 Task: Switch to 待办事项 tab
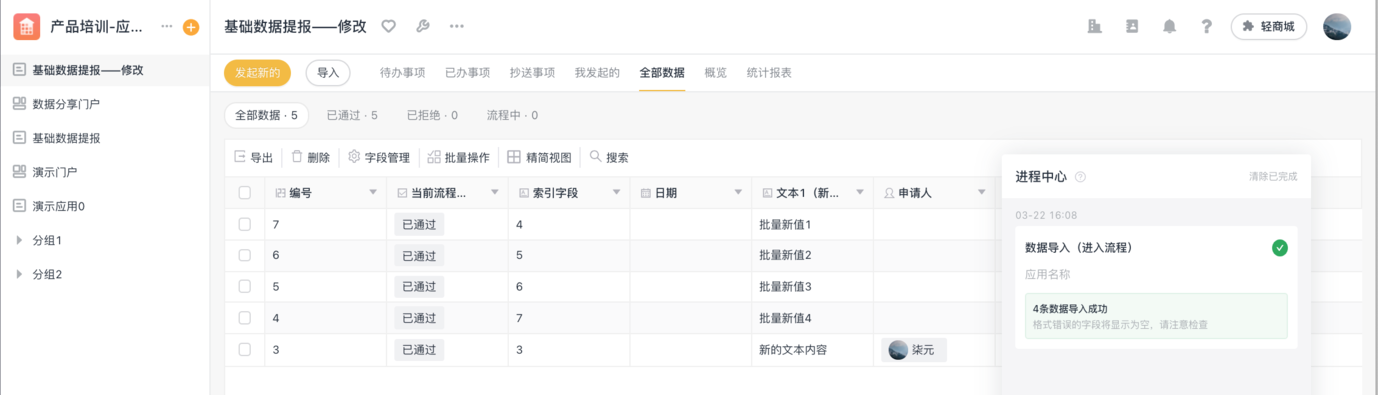click(x=403, y=73)
